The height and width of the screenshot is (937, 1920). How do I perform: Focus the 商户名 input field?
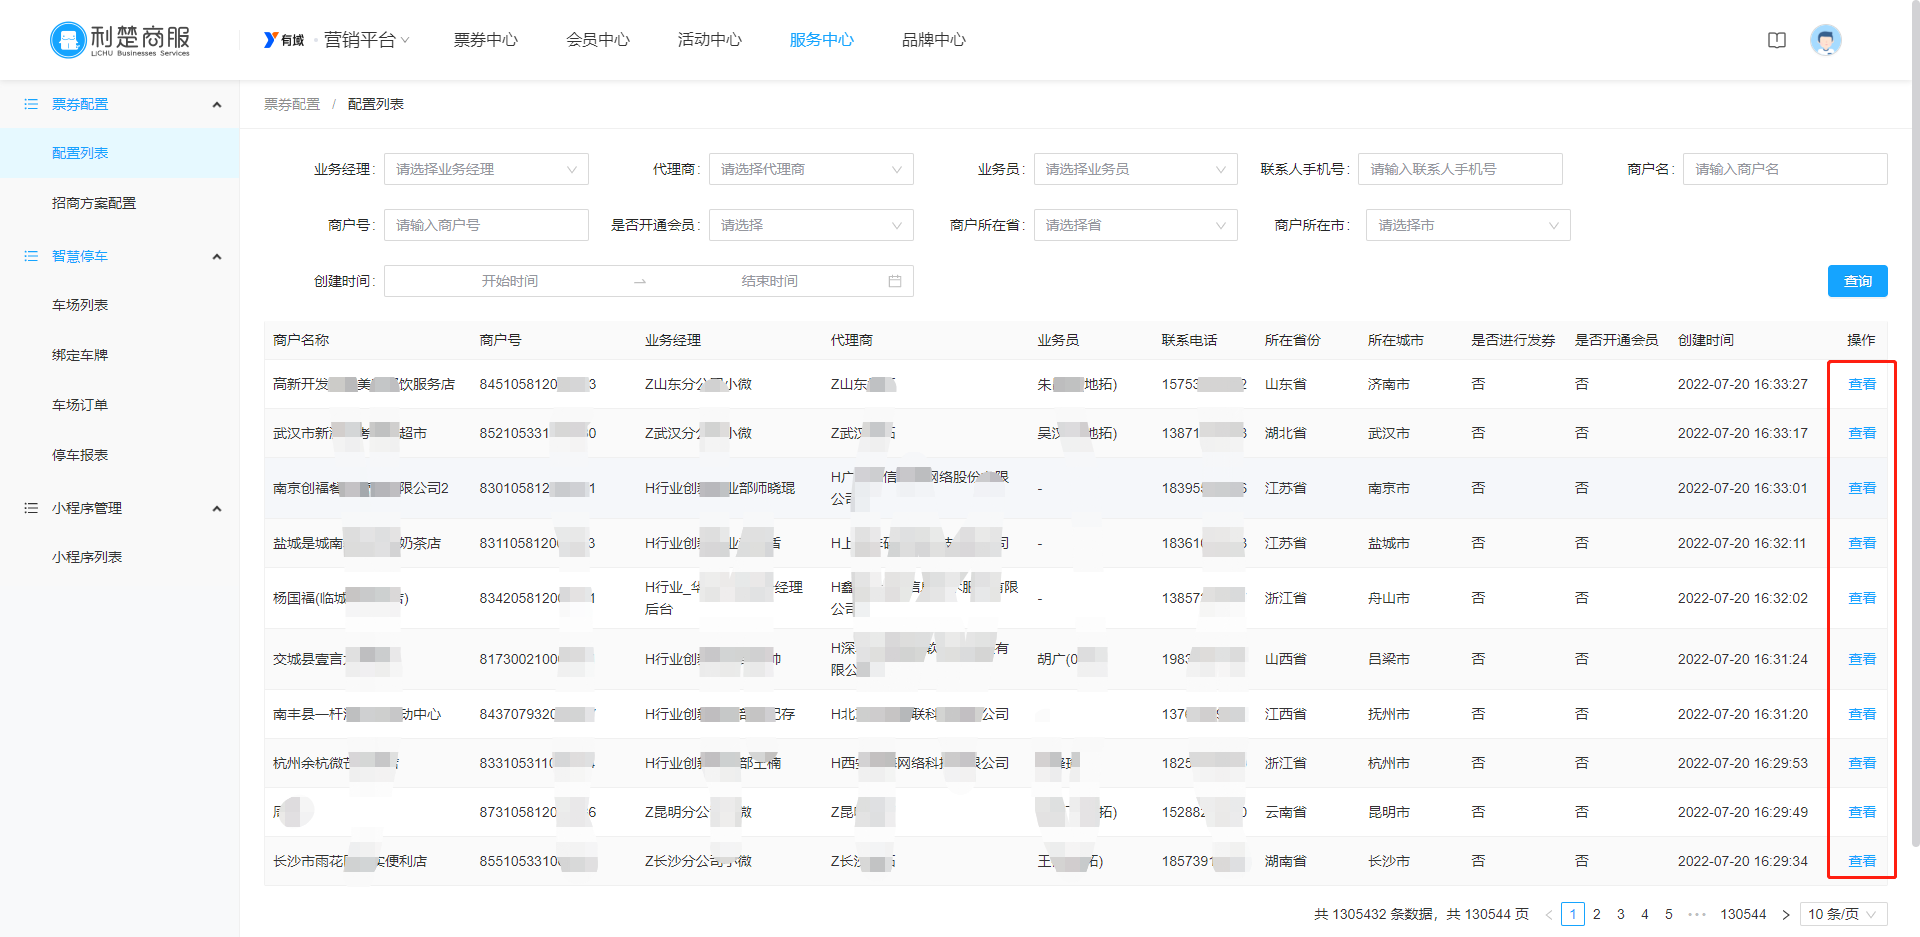pyautogui.click(x=1785, y=169)
